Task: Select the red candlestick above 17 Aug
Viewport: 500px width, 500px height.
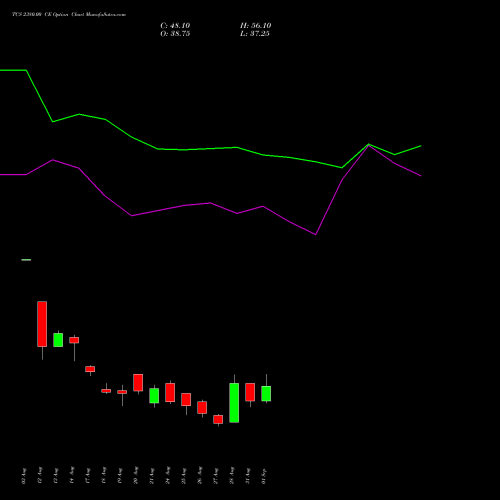Action: [90, 369]
